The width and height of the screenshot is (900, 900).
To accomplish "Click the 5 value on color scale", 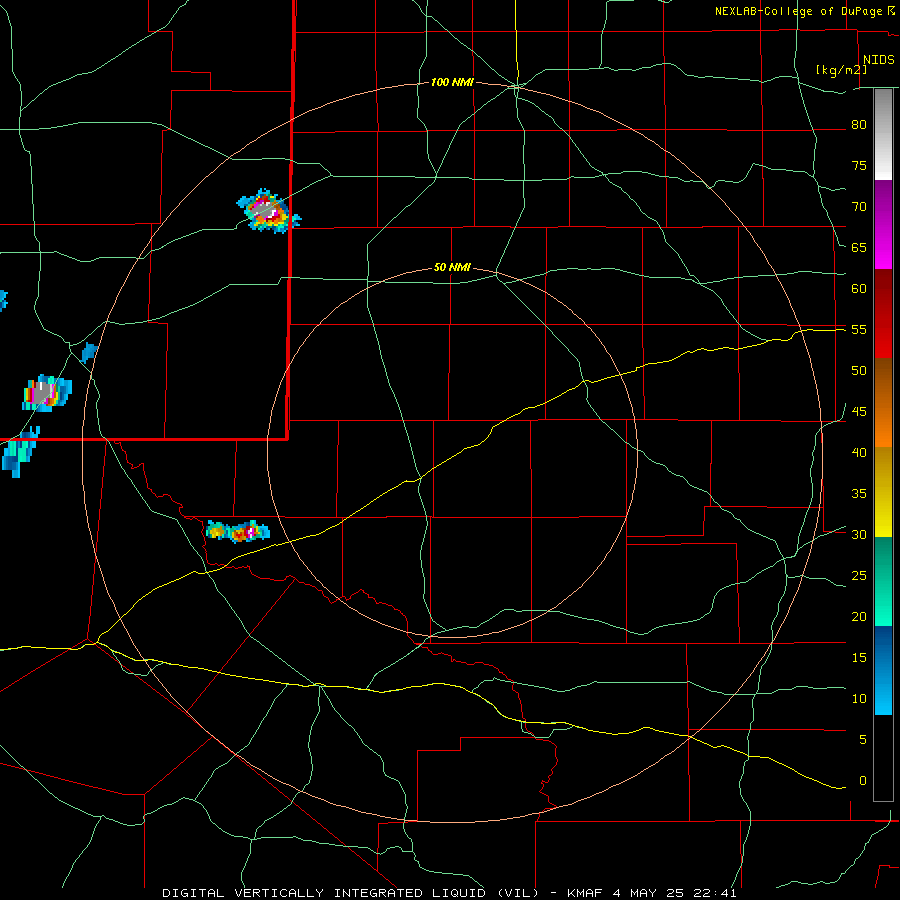I will coord(863,739).
